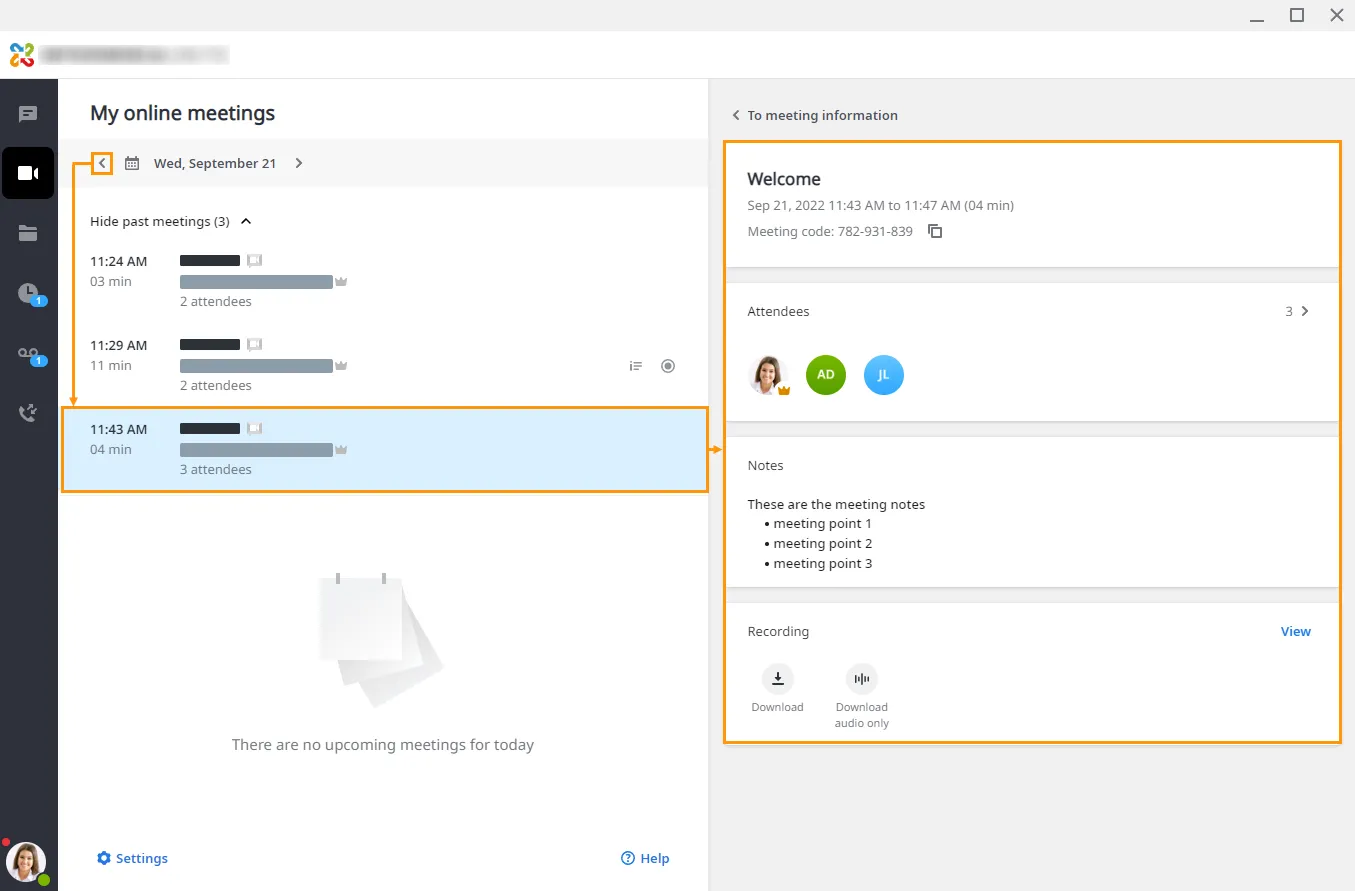This screenshot has width=1355, height=891.
Task: Click the 'meeting point 2' note line
Action: click(822, 544)
